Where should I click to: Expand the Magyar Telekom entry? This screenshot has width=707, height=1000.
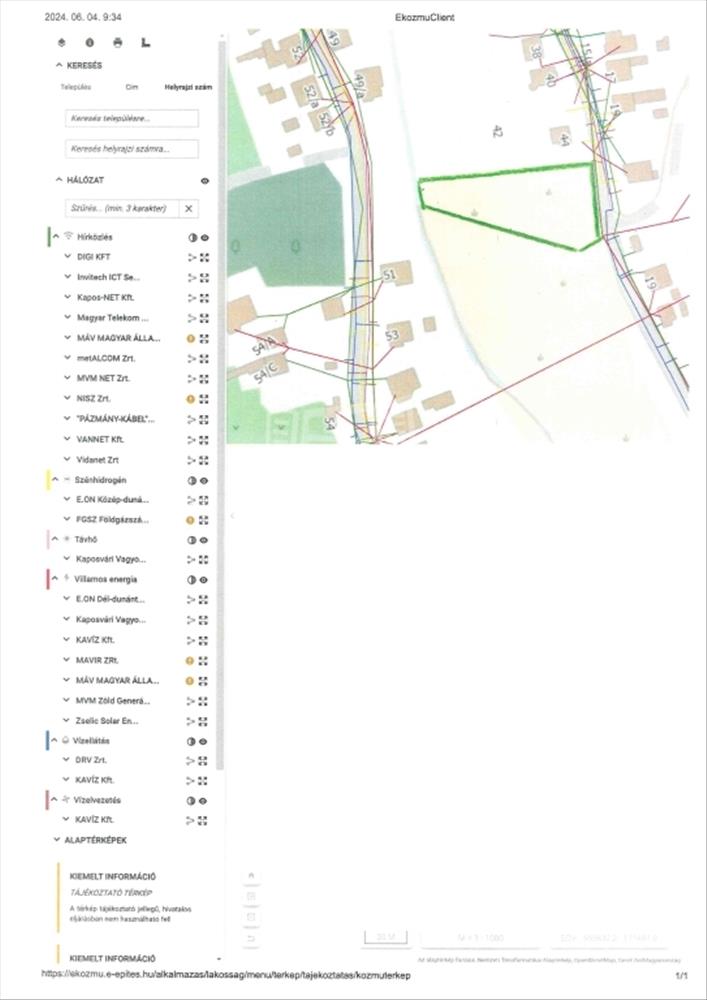[x=67, y=318]
